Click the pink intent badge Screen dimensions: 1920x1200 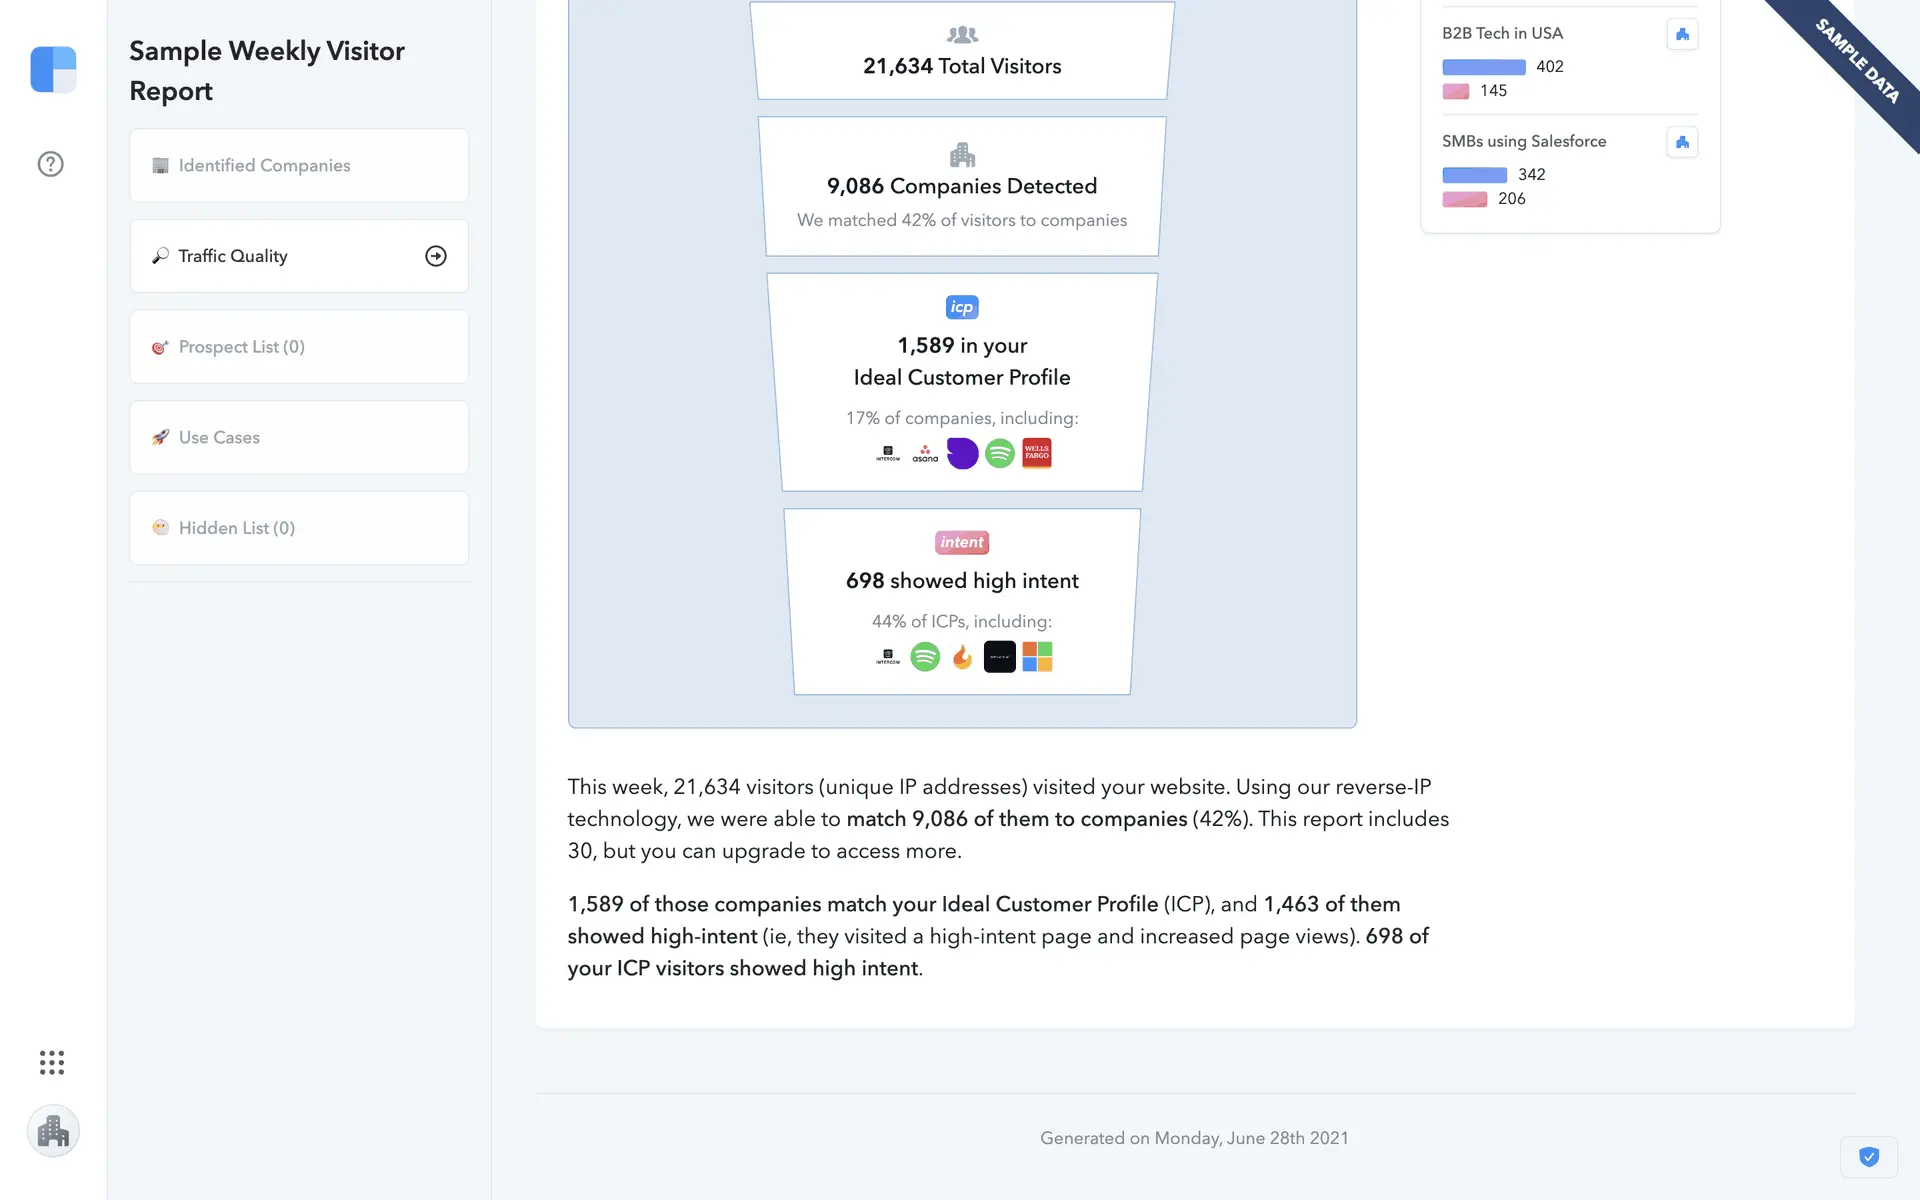(x=962, y=542)
